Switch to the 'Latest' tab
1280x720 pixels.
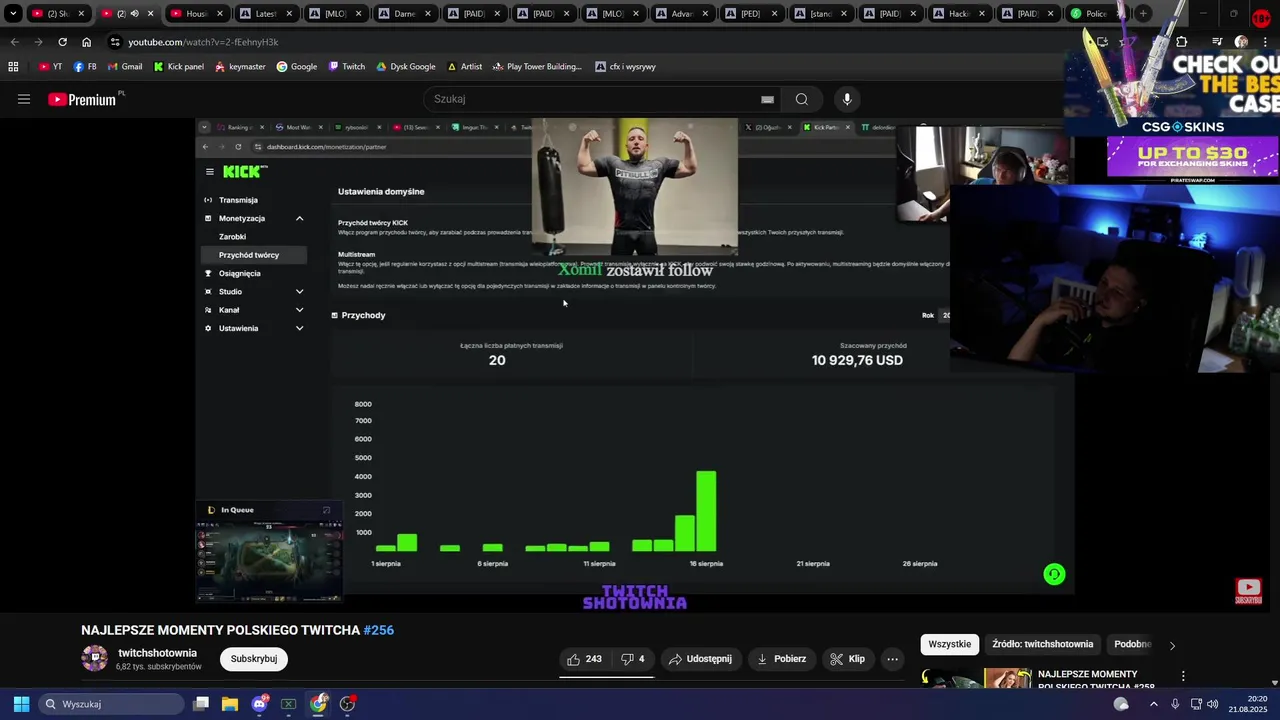pos(265,14)
